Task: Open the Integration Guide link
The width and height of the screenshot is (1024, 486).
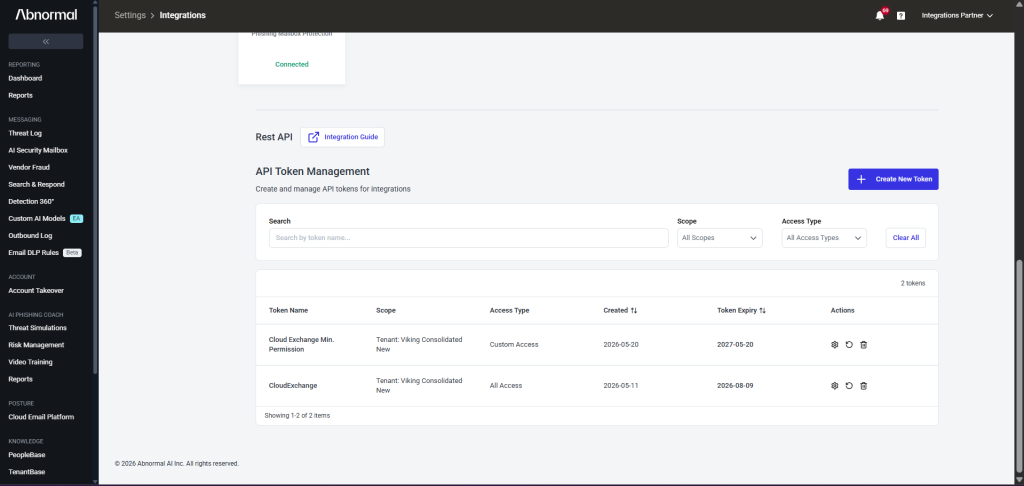Action: pyautogui.click(x=342, y=137)
